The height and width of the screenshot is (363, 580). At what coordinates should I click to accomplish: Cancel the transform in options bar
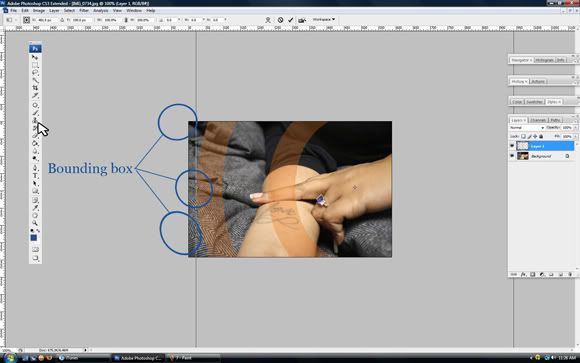(280, 20)
